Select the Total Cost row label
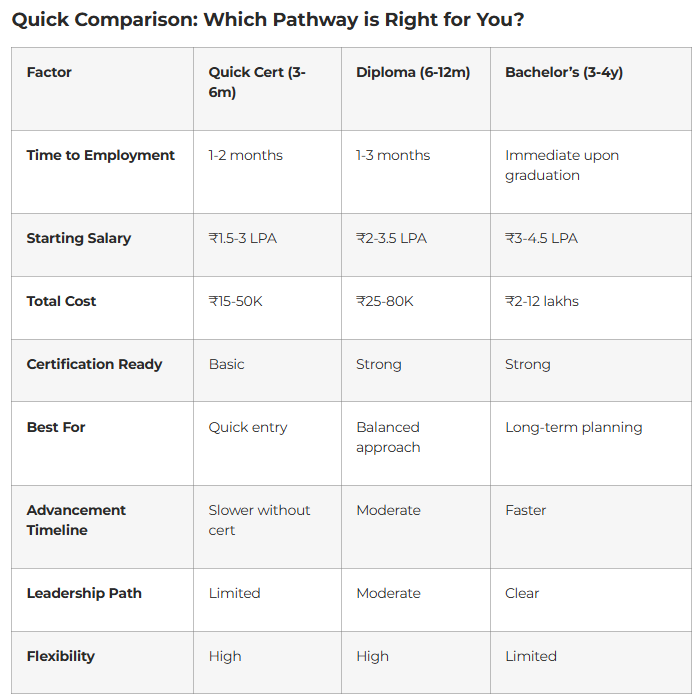 (x=62, y=301)
